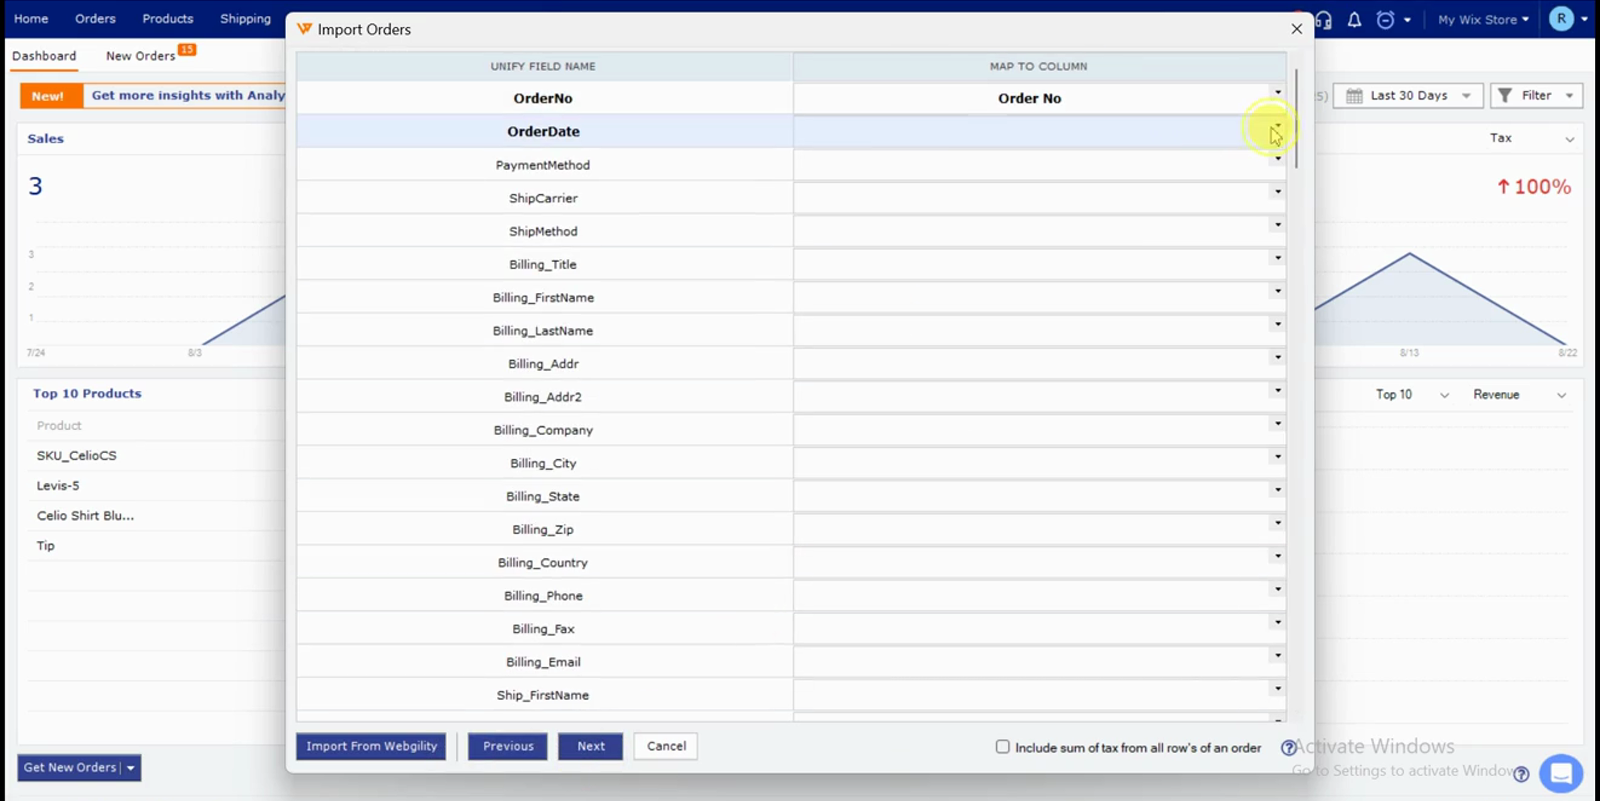1600x801 pixels.
Task: Open the chat bubble icon at bottom right
Action: tap(1561, 773)
